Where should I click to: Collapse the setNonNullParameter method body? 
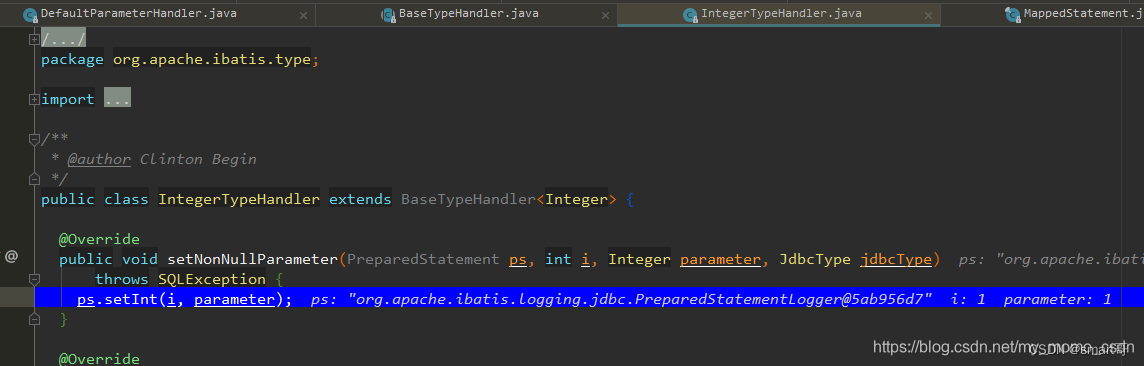tap(34, 279)
